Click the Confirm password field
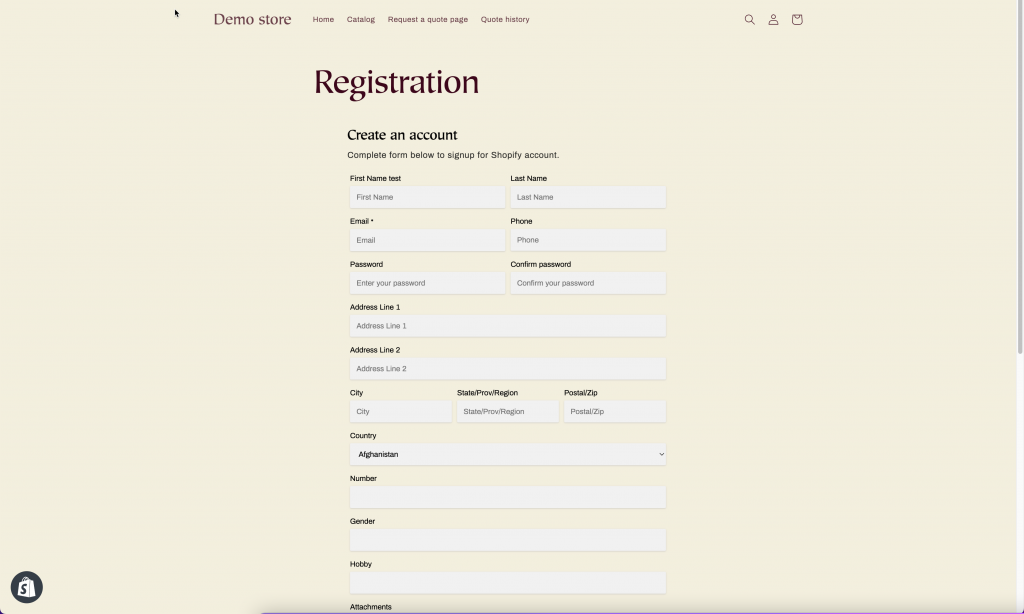The height and width of the screenshot is (614, 1024). click(588, 284)
